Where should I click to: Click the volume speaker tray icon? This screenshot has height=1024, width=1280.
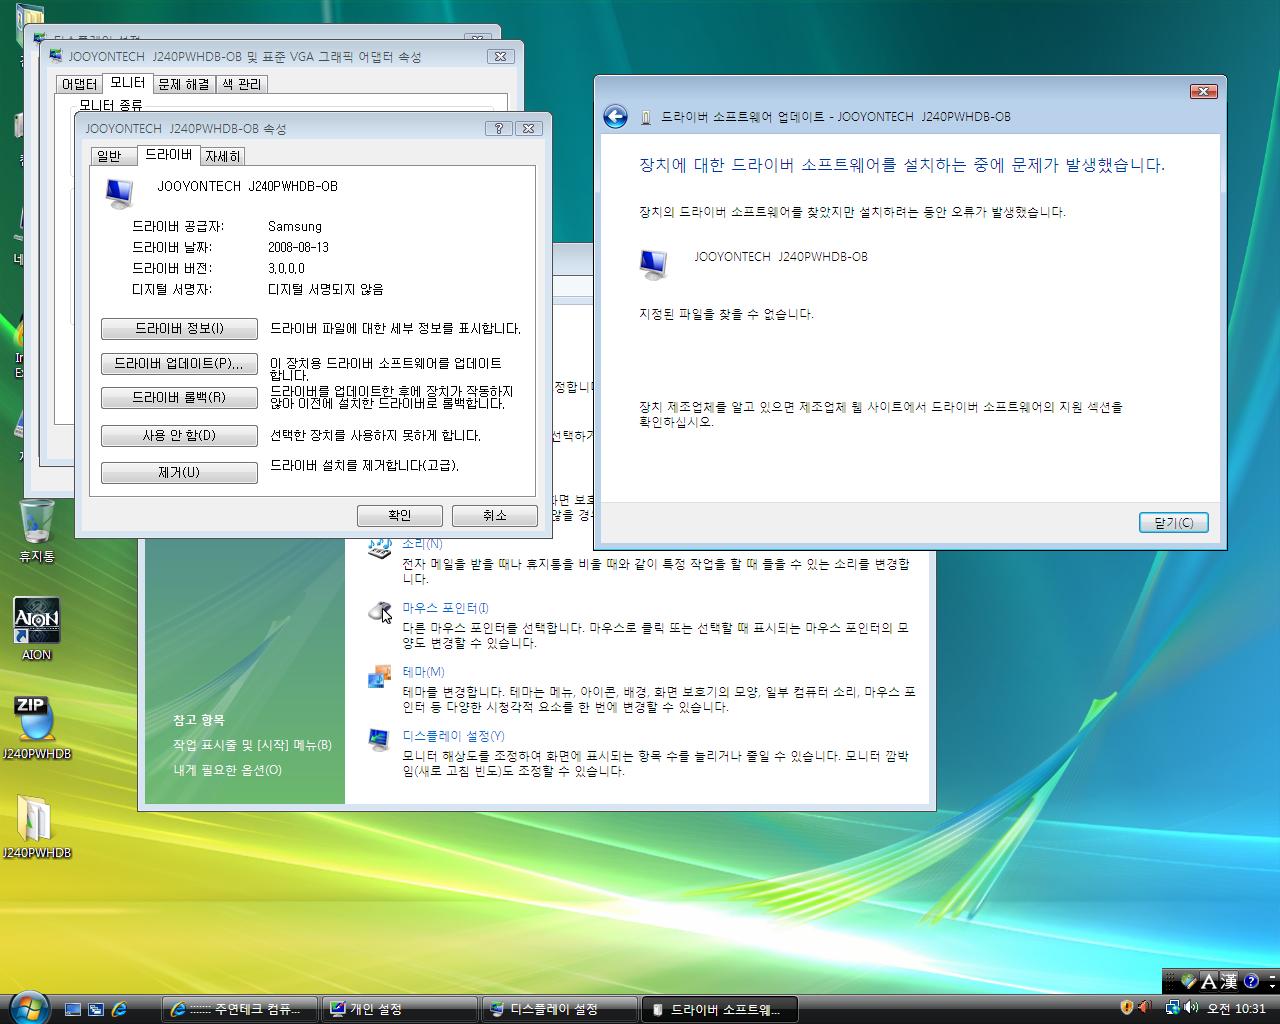tap(1191, 1009)
